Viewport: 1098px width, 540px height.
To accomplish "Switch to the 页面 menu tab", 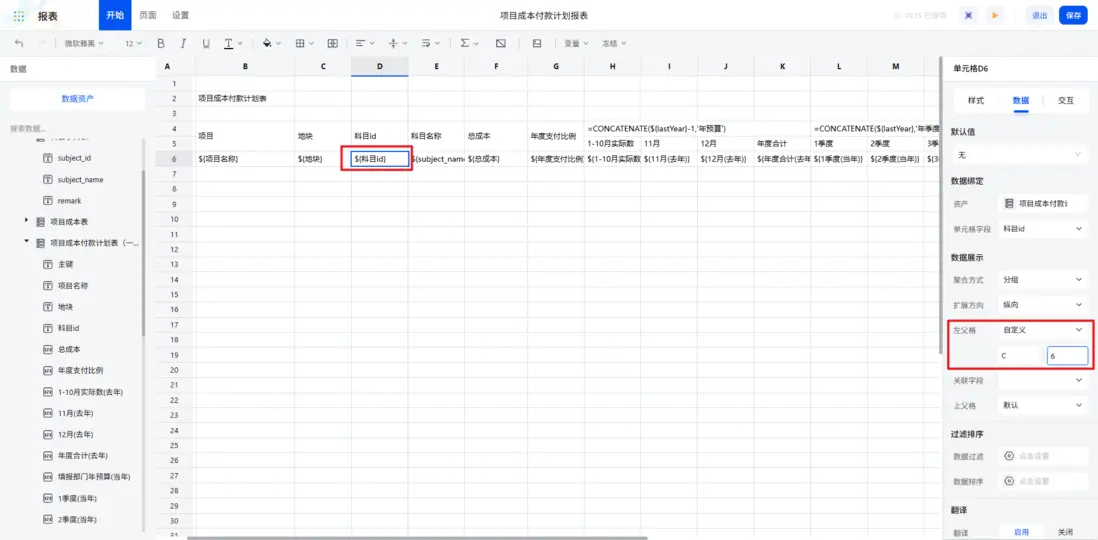I will tap(148, 15).
